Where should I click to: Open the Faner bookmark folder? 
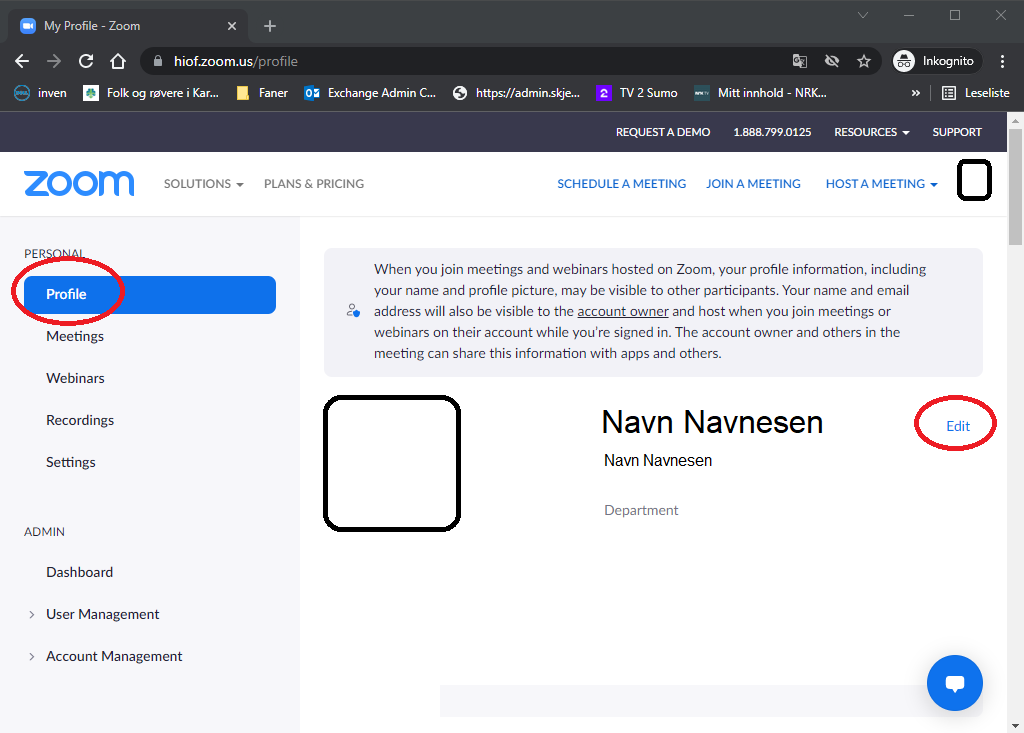point(262,93)
